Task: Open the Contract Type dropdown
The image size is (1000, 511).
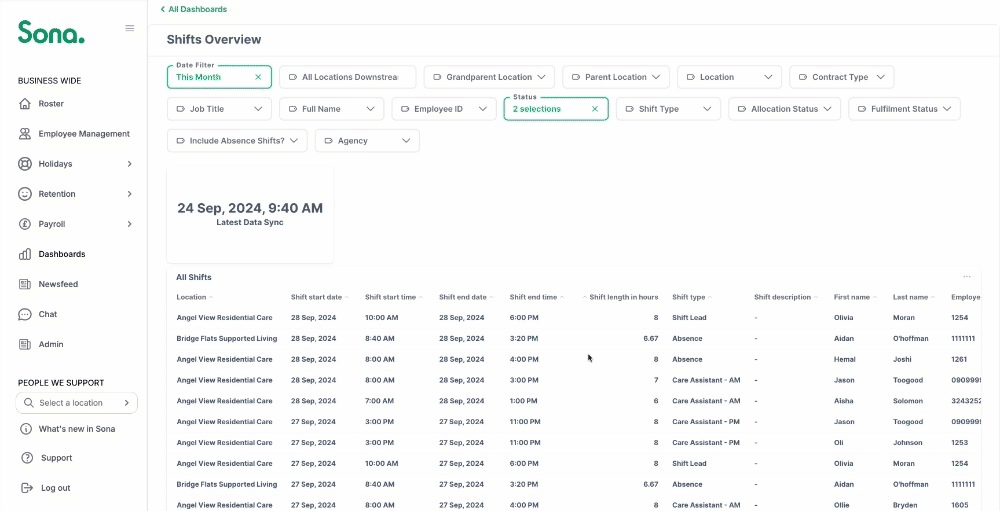Action: (842, 77)
